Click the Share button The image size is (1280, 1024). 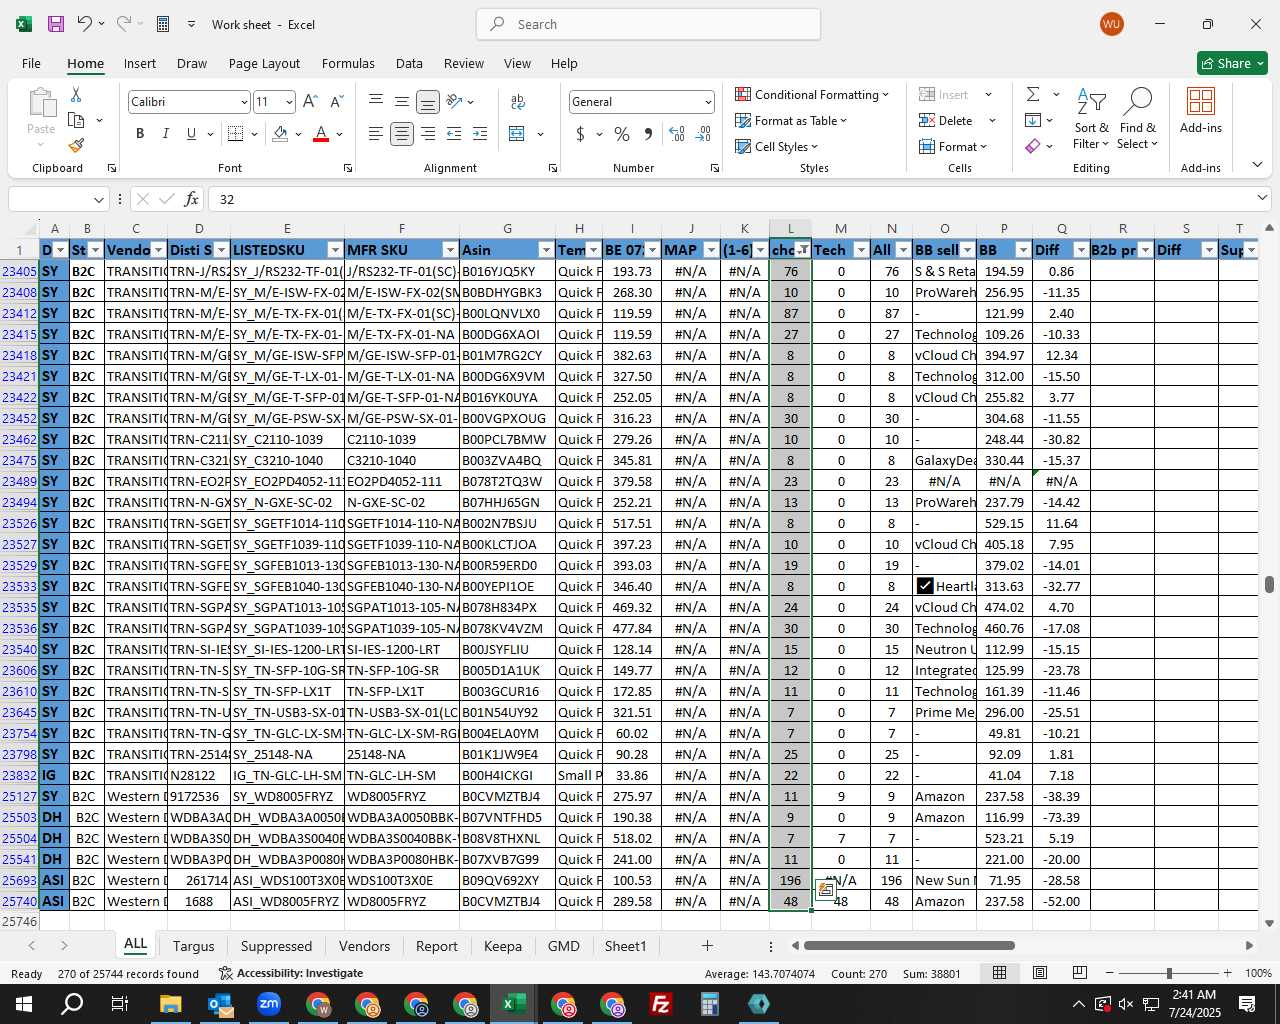1232,63
